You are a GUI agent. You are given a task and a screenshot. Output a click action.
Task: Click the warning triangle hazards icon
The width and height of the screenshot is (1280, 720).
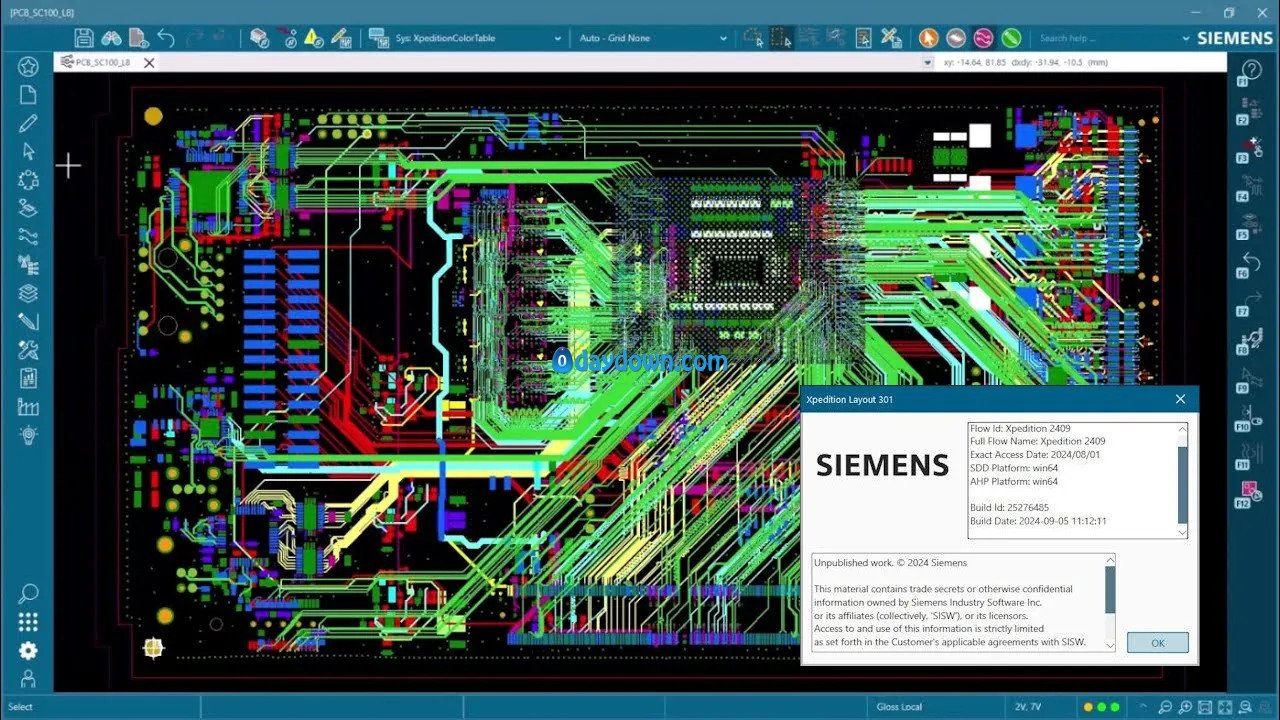point(313,38)
